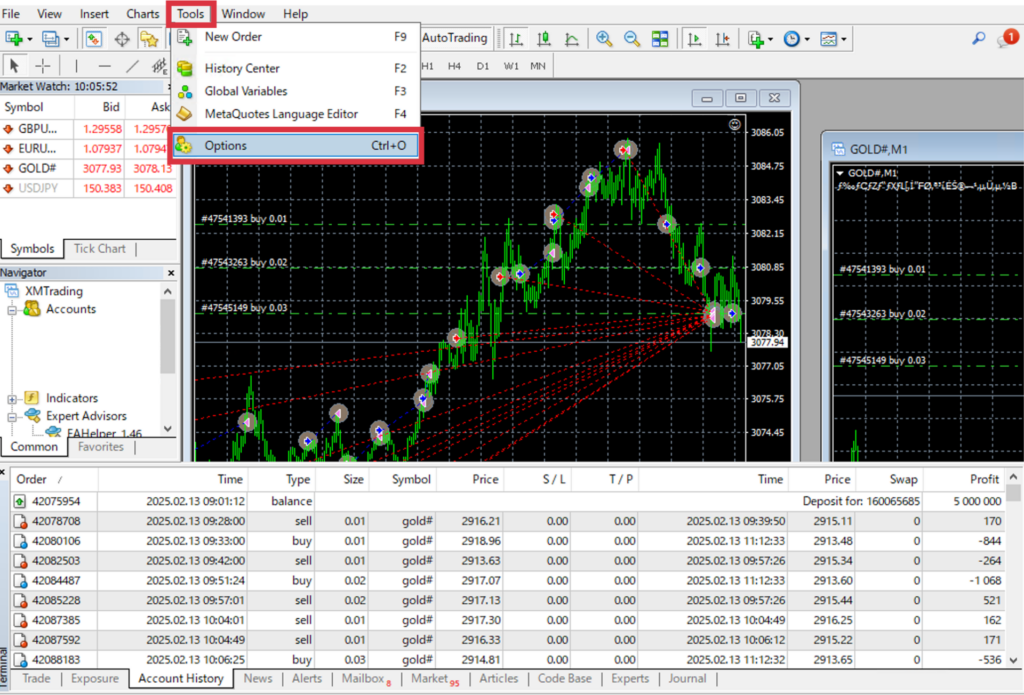Open the New Chart dropdown arrow
Viewport: 1024px width, 695px height.
(x=29, y=40)
